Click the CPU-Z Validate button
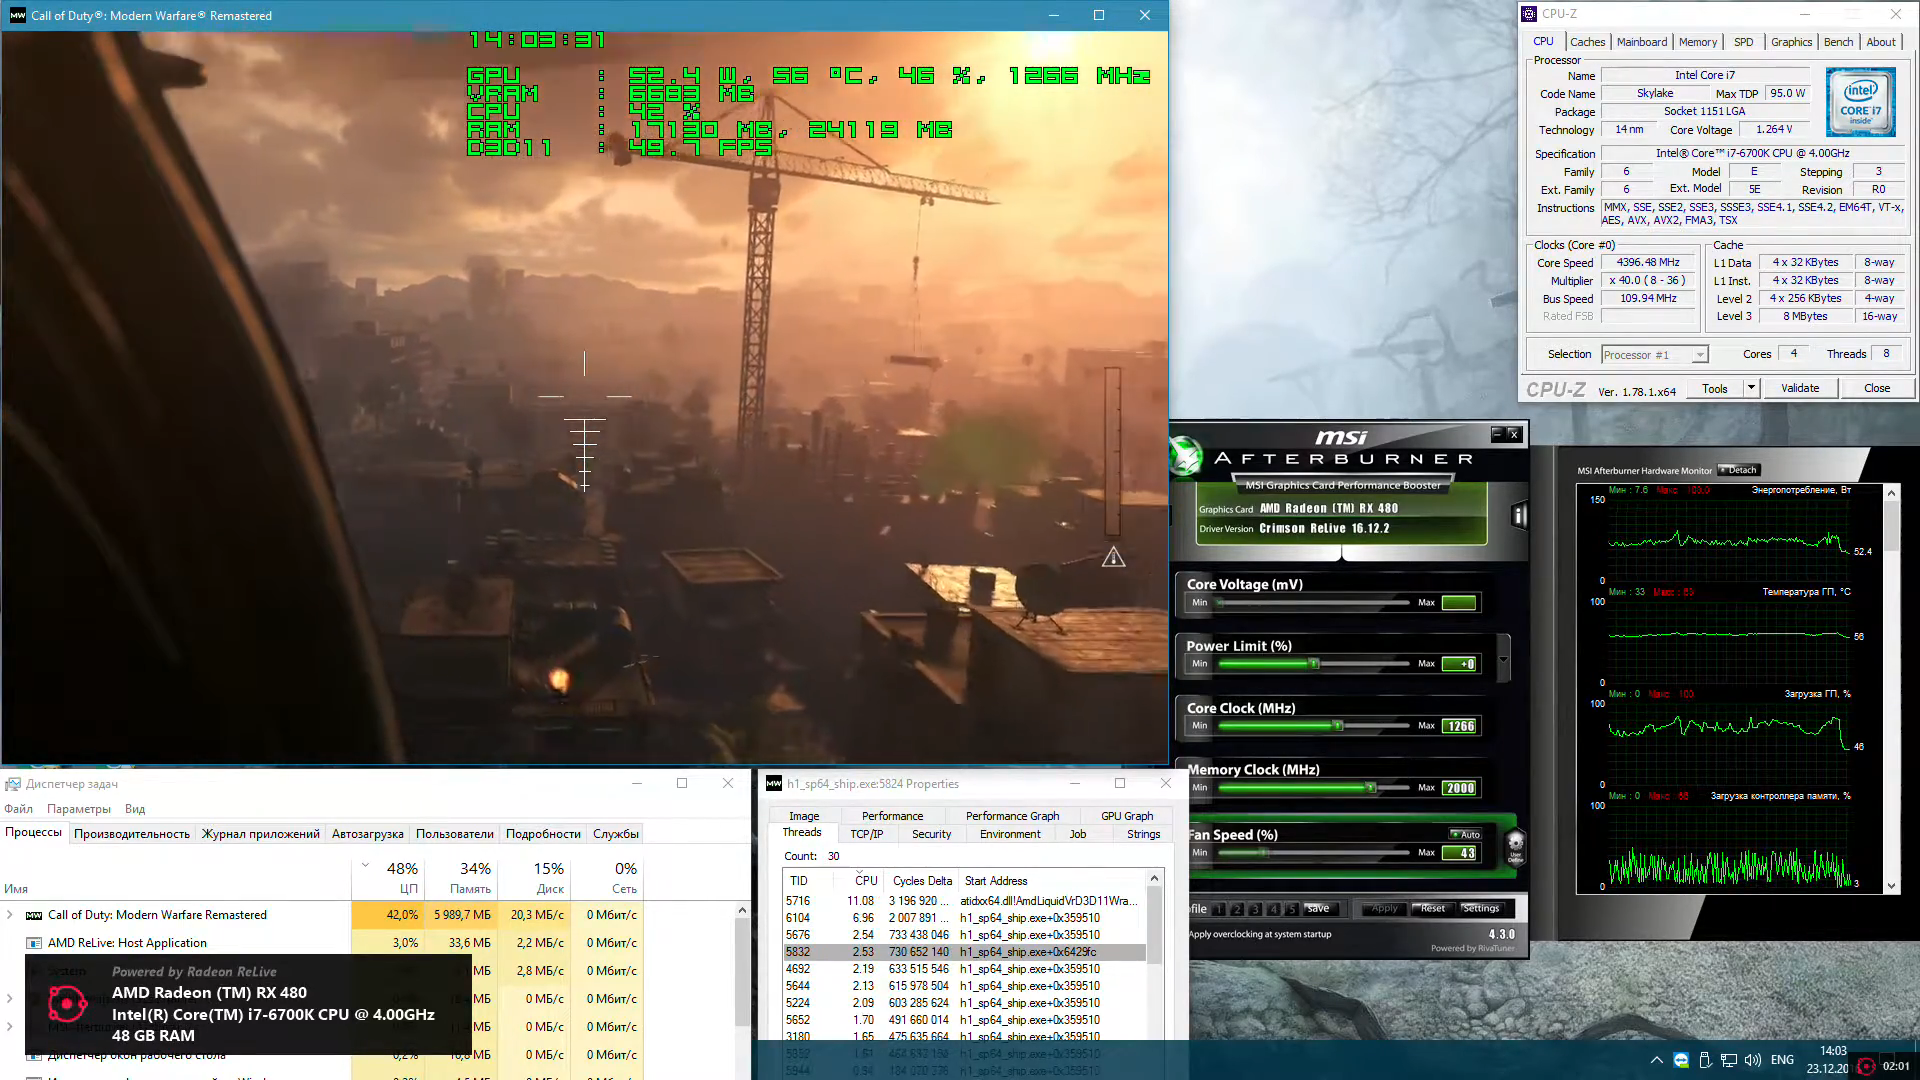Image resolution: width=1920 pixels, height=1080 pixels. (1799, 388)
